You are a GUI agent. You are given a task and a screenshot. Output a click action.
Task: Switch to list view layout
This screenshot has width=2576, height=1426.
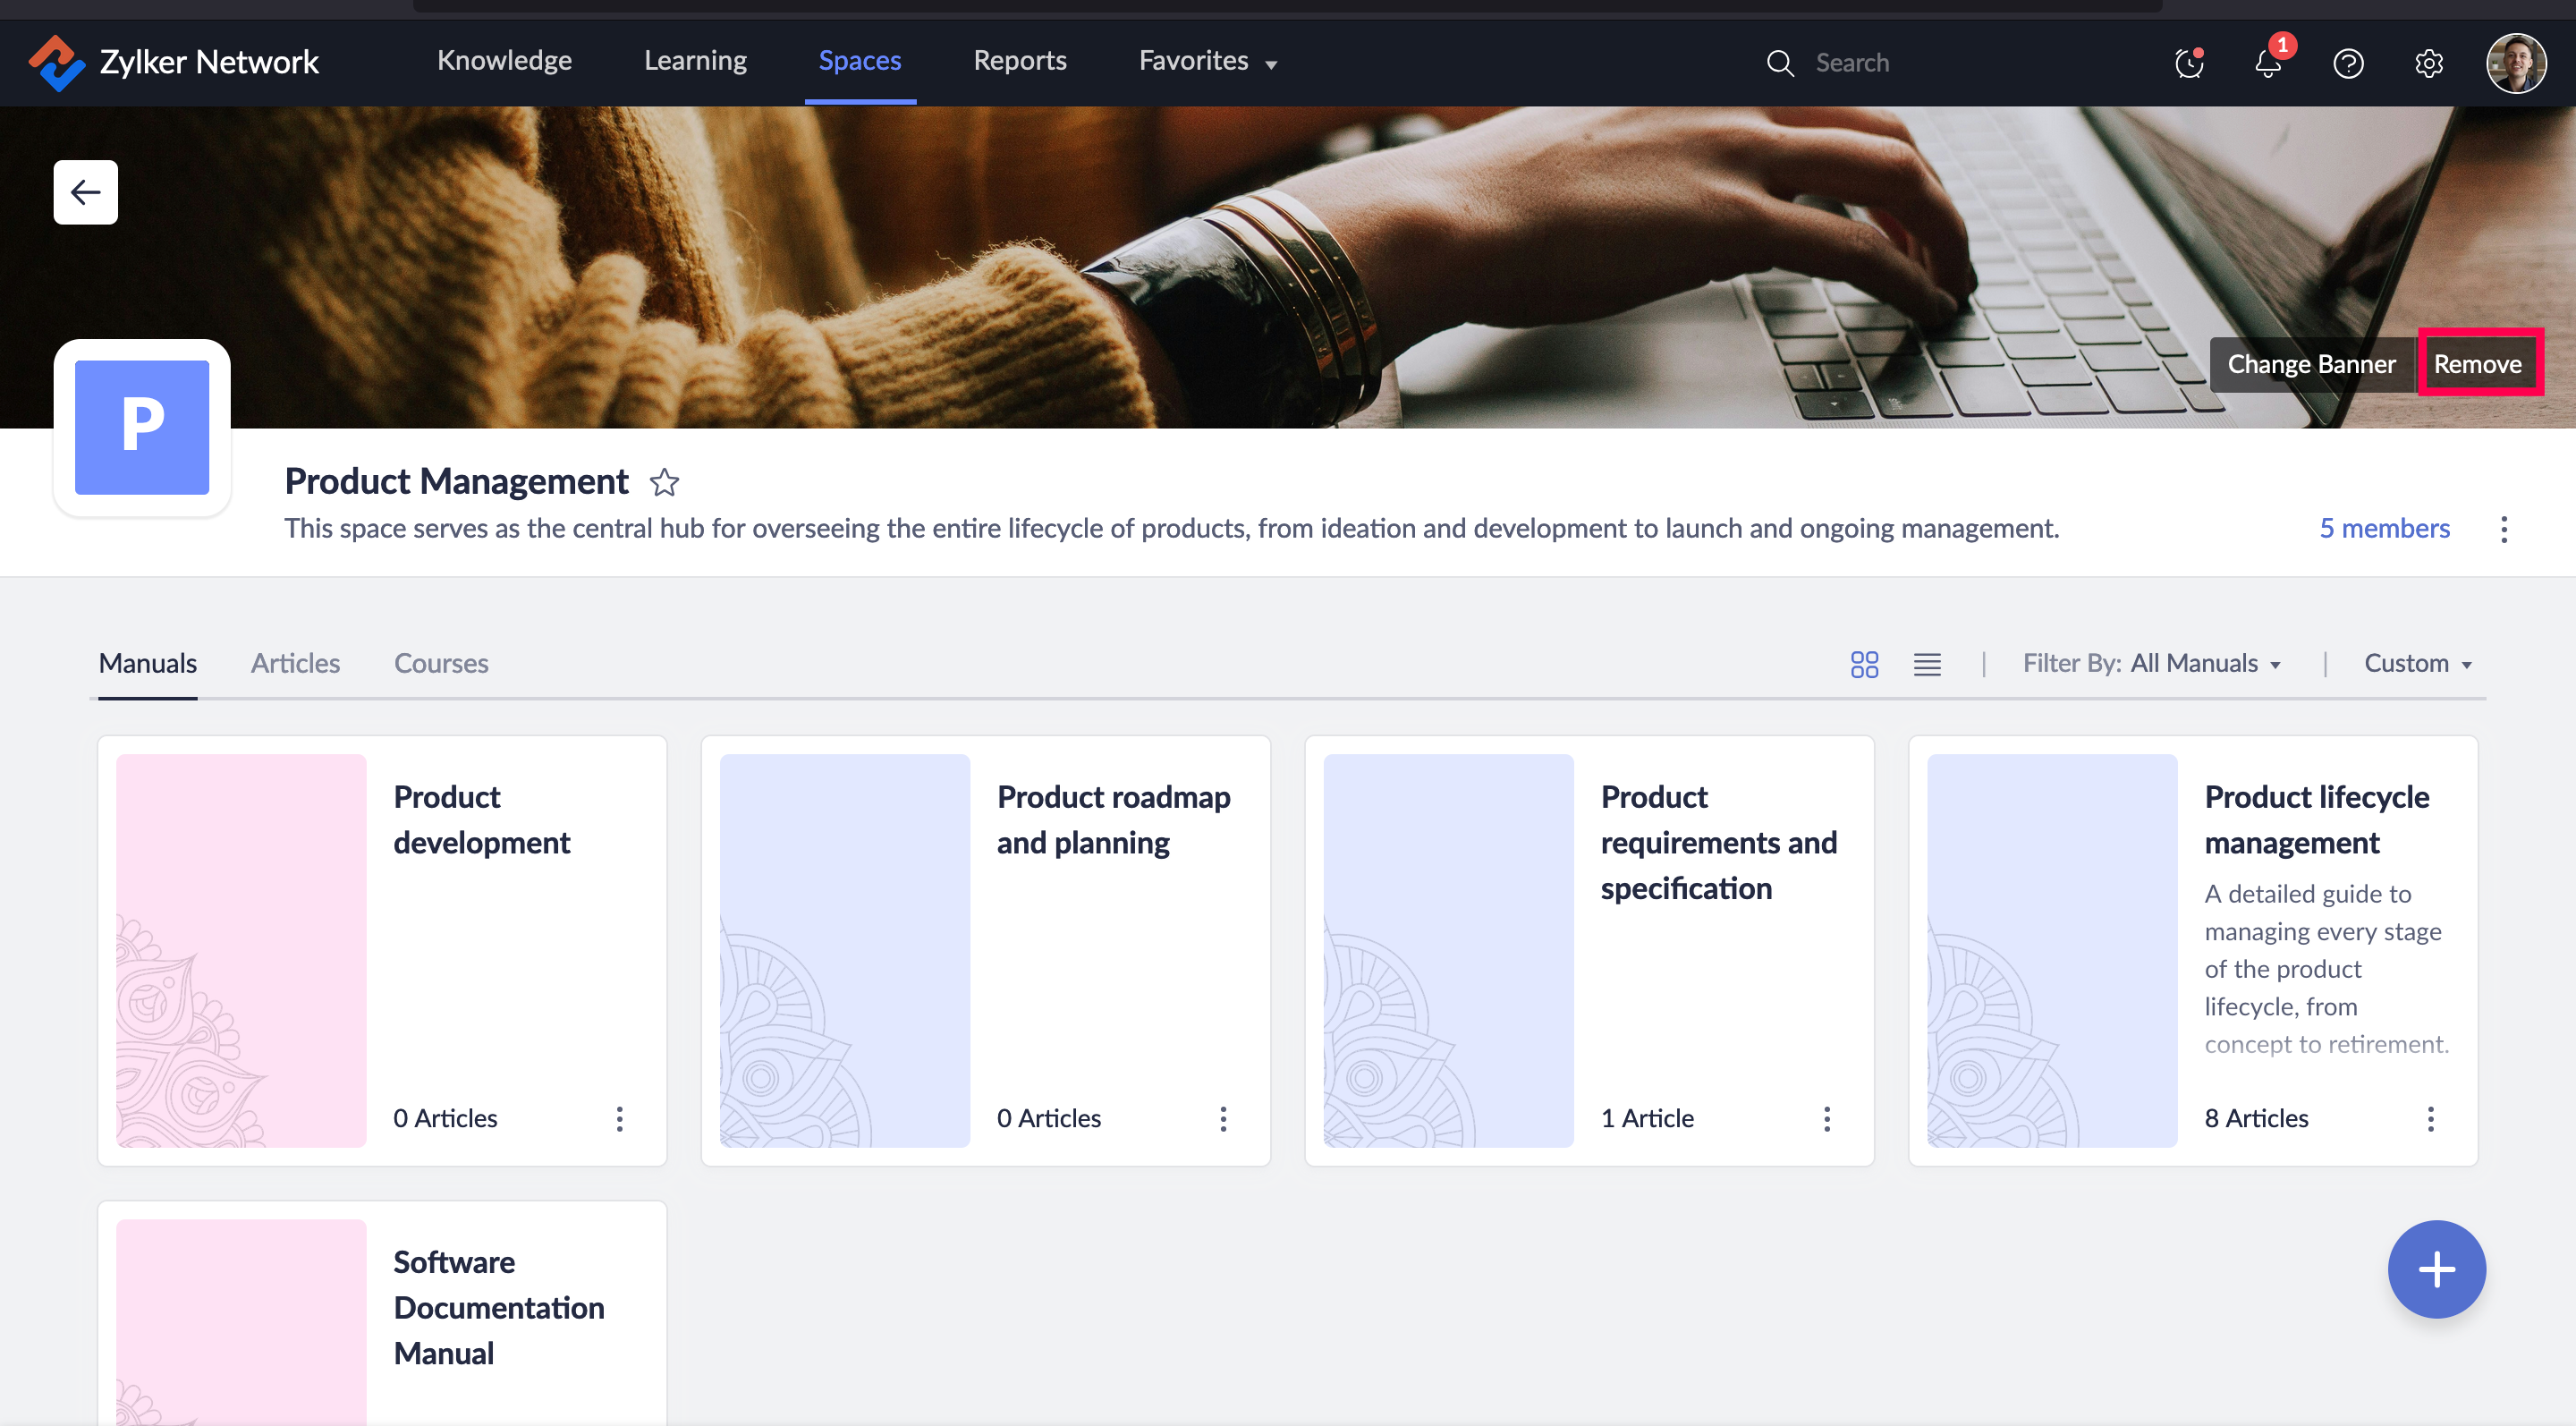click(1927, 664)
